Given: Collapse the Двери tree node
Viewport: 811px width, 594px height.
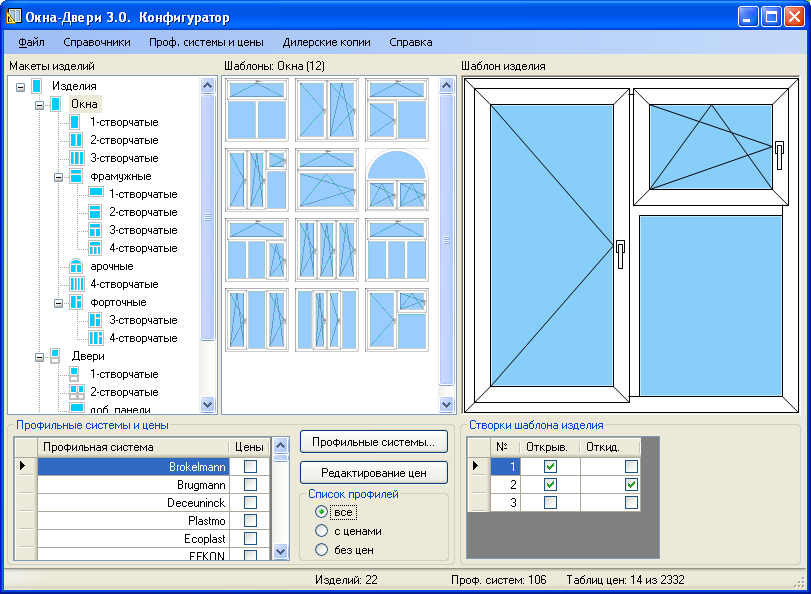Looking at the screenshot, I should pyautogui.click(x=39, y=356).
